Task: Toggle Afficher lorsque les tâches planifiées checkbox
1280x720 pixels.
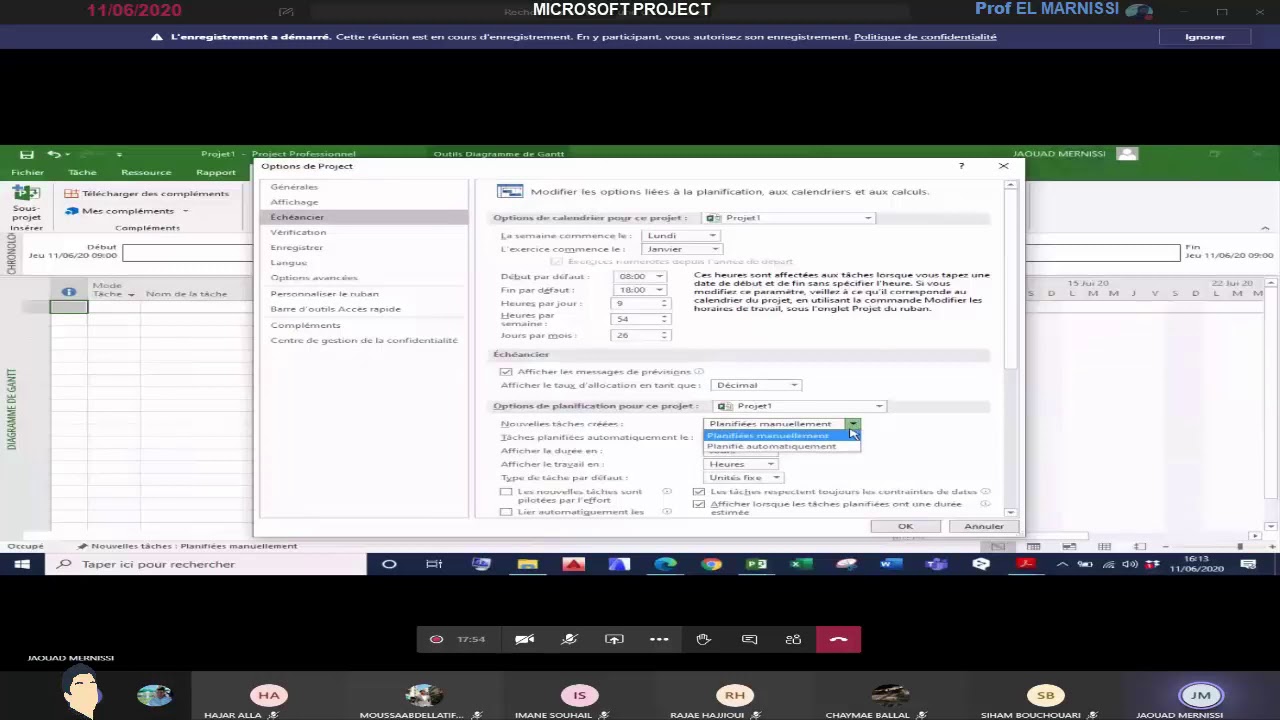Action: coord(699,504)
